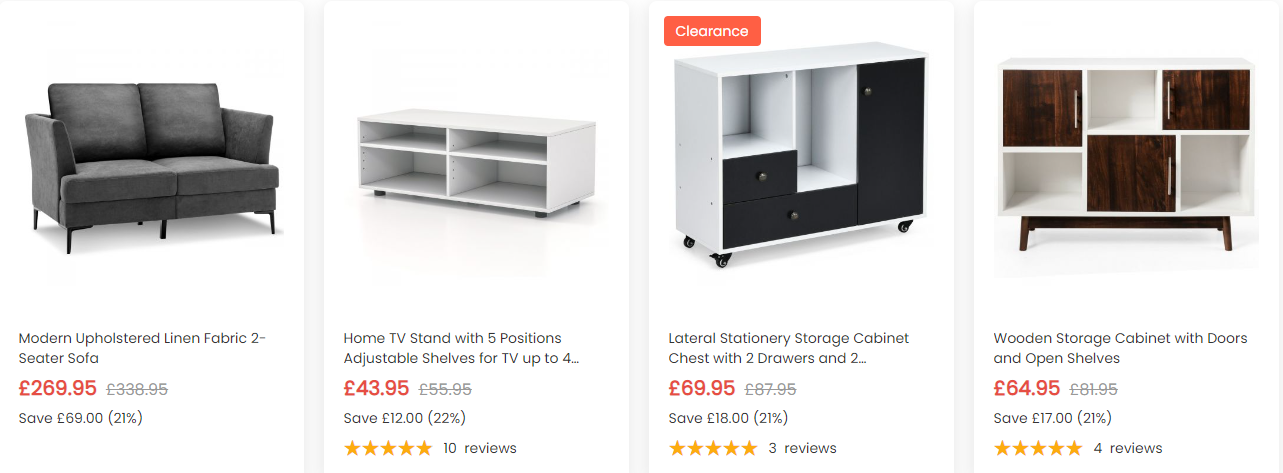Screen dimensions: 1283x473
Task: Open Home TV Stand with 5 Positions title
Action: click(x=461, y=348)
